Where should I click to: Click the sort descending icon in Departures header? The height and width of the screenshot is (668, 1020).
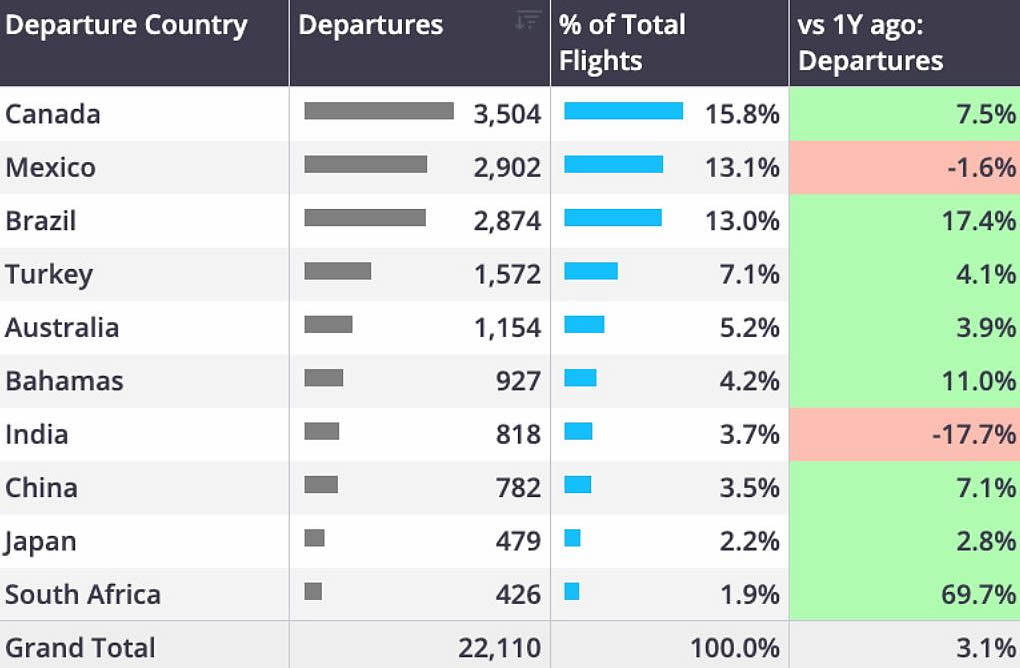pyautogui.click(x=528, y=20)
